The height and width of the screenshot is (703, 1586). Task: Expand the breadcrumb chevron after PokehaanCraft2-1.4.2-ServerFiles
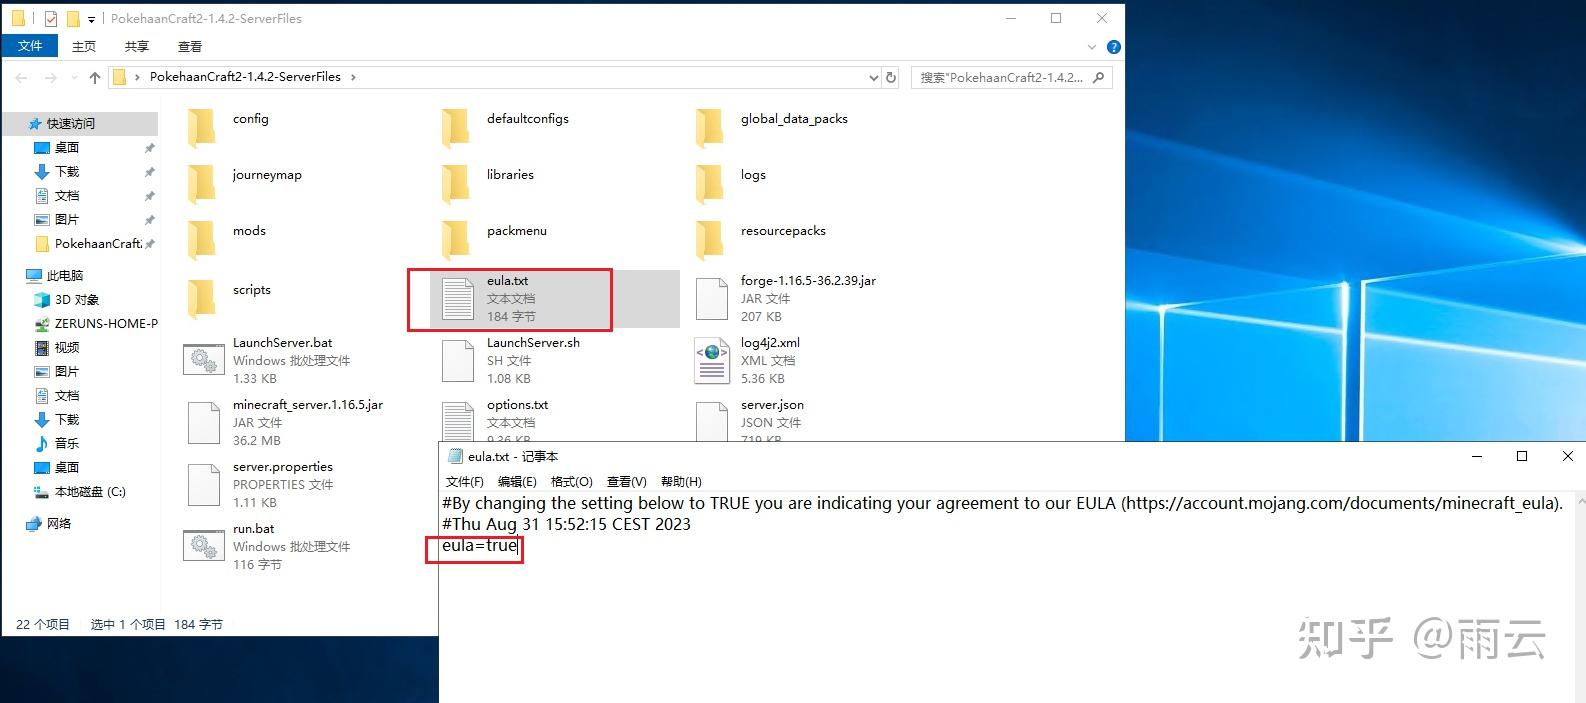point(353,77)
